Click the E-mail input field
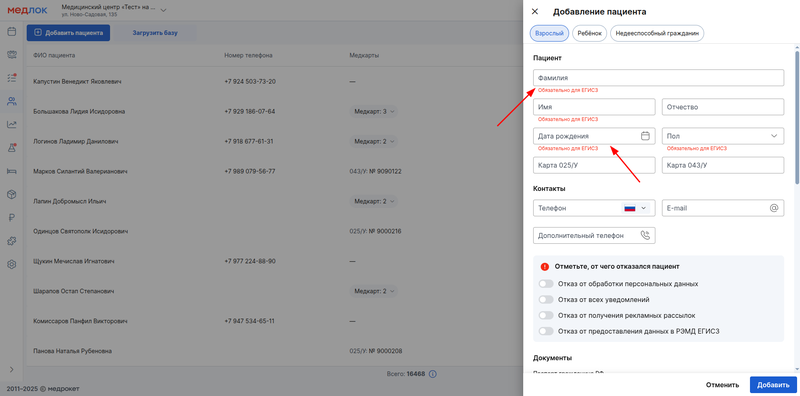Screen dimensions: 800x396 pyautogui.click(x=722, y=208)
